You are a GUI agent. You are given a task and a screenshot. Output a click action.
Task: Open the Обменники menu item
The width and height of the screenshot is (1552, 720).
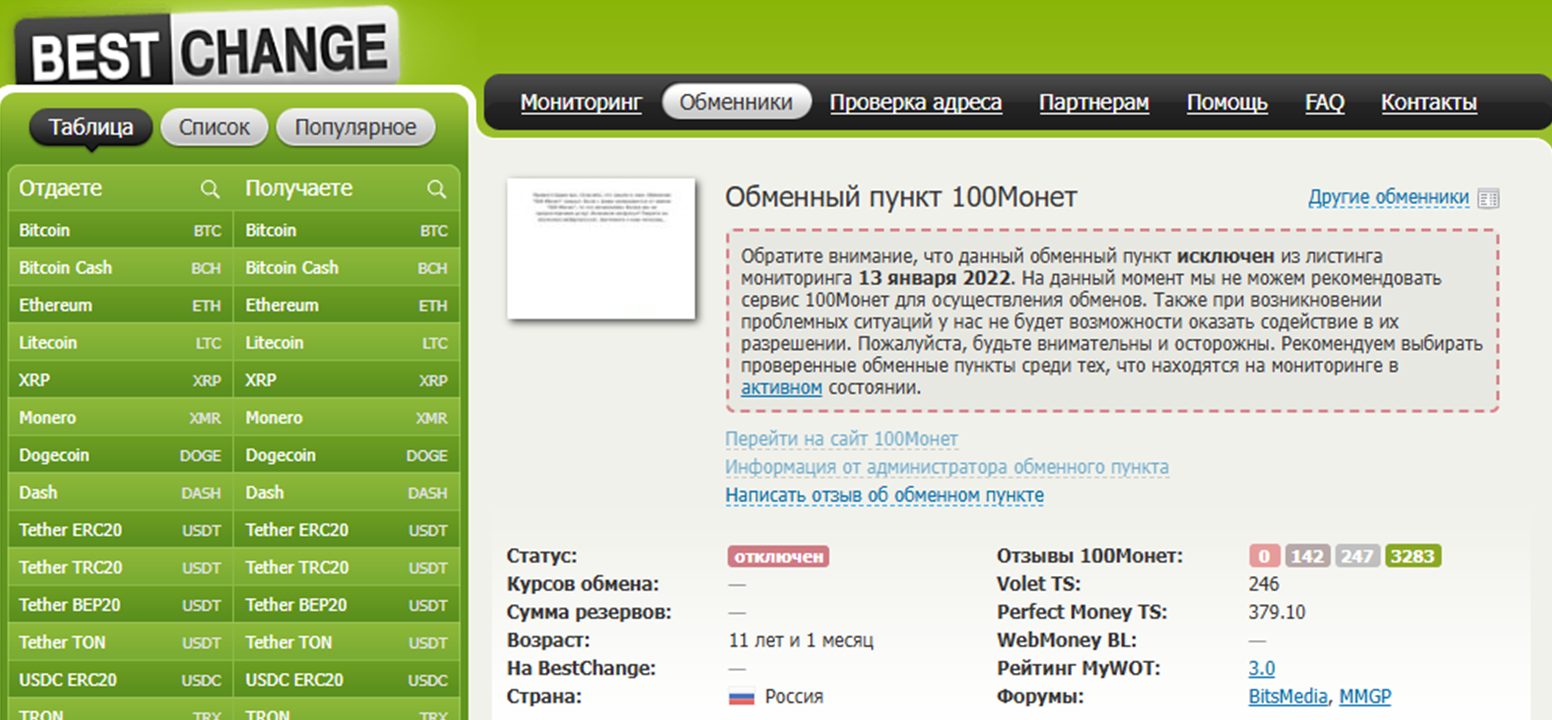[736, 102]
